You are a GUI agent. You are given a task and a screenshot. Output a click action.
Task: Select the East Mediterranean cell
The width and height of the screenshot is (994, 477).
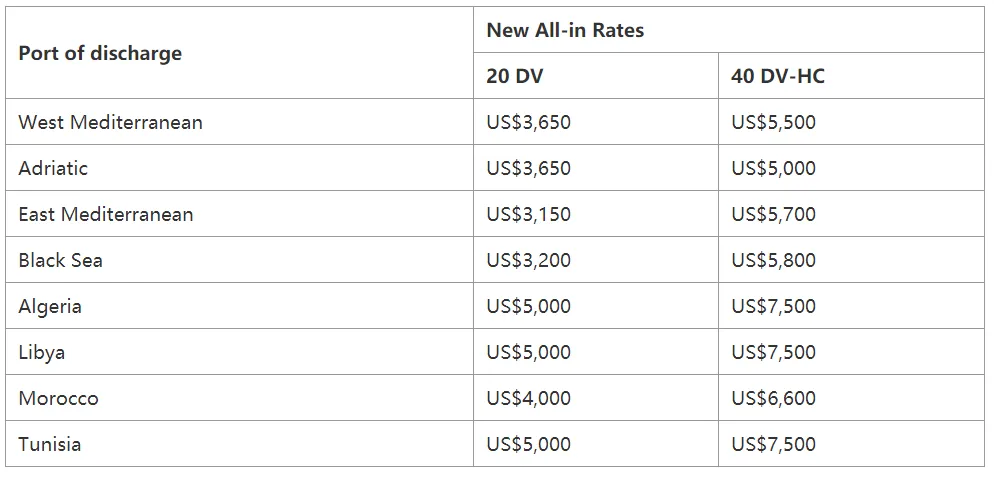coord(106,214)
